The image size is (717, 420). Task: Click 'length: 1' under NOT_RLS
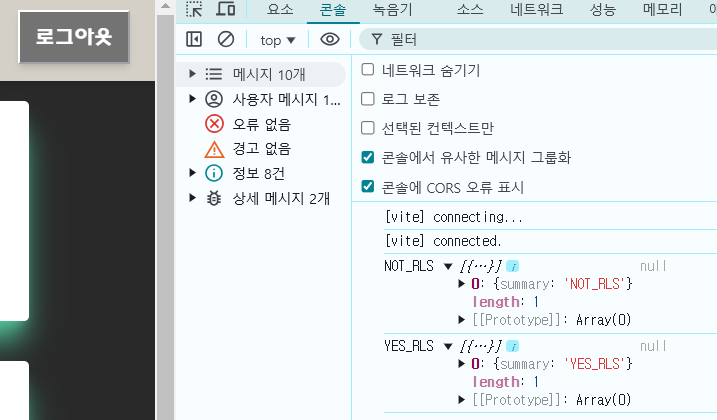505,302
